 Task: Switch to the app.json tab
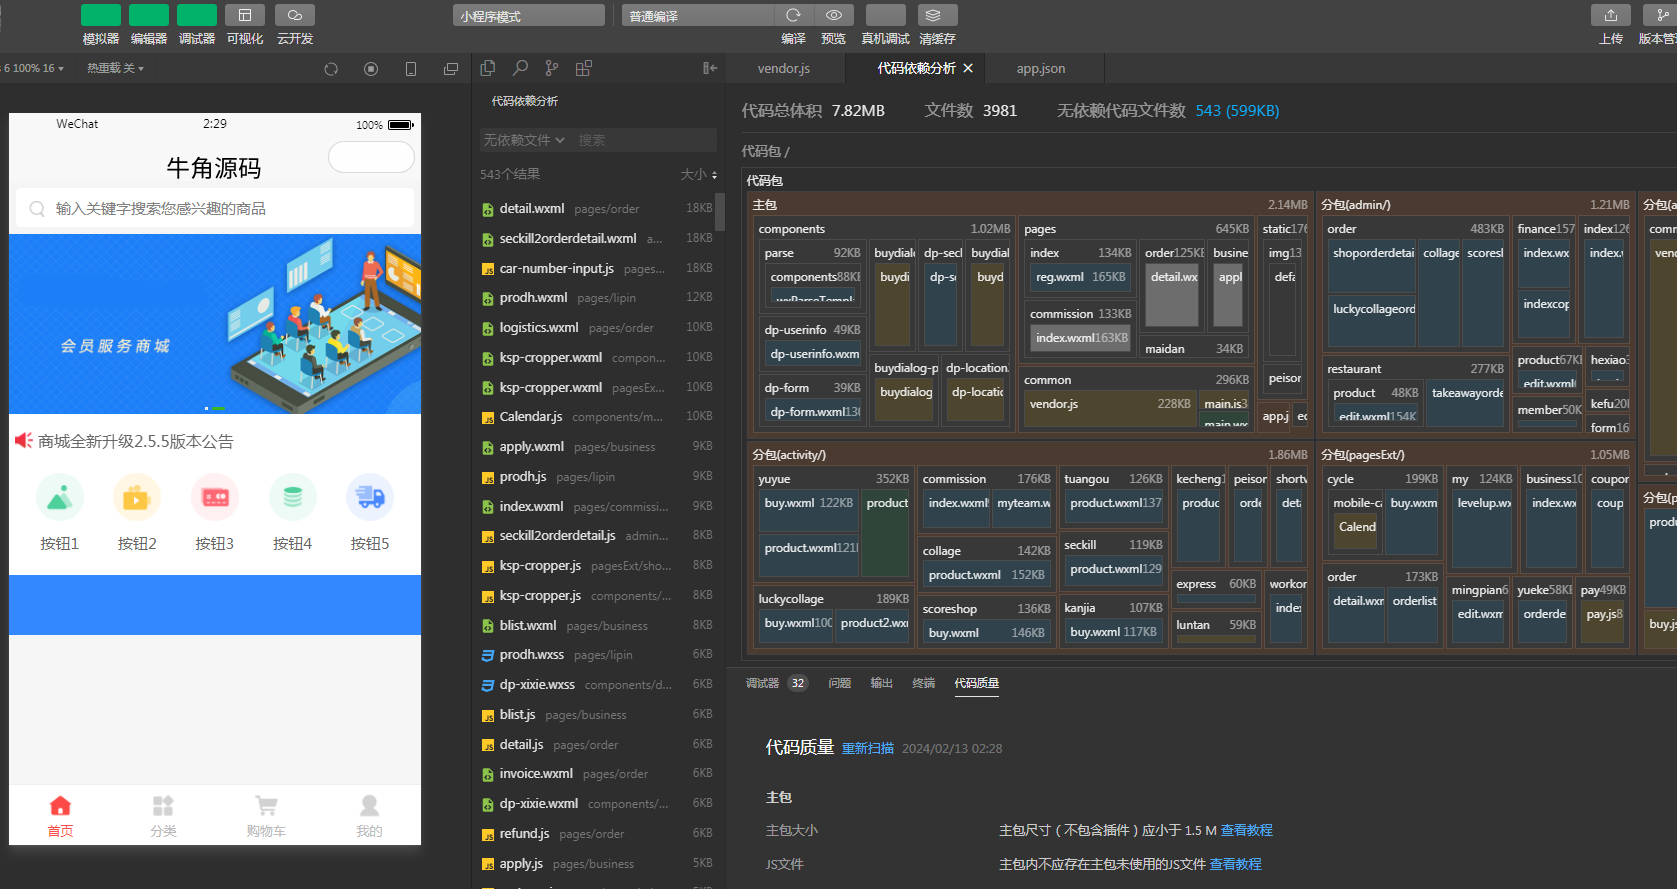pos(1041,68)
